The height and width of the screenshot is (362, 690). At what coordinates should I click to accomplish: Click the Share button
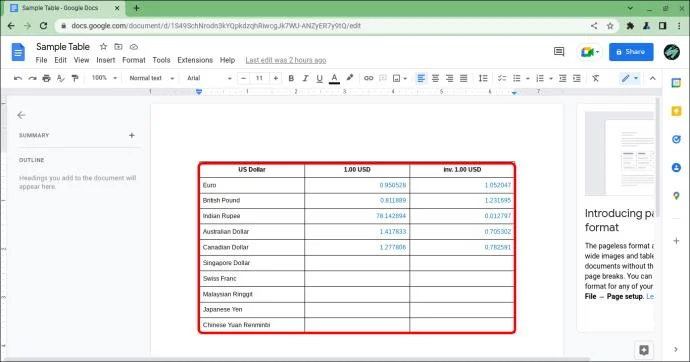(x=631, y=52)
